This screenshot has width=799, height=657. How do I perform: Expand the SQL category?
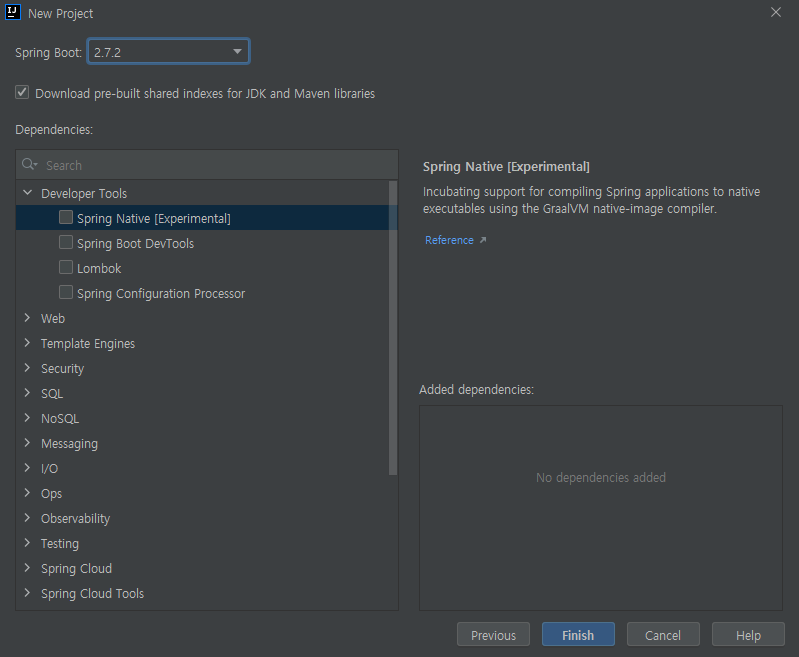28,393
